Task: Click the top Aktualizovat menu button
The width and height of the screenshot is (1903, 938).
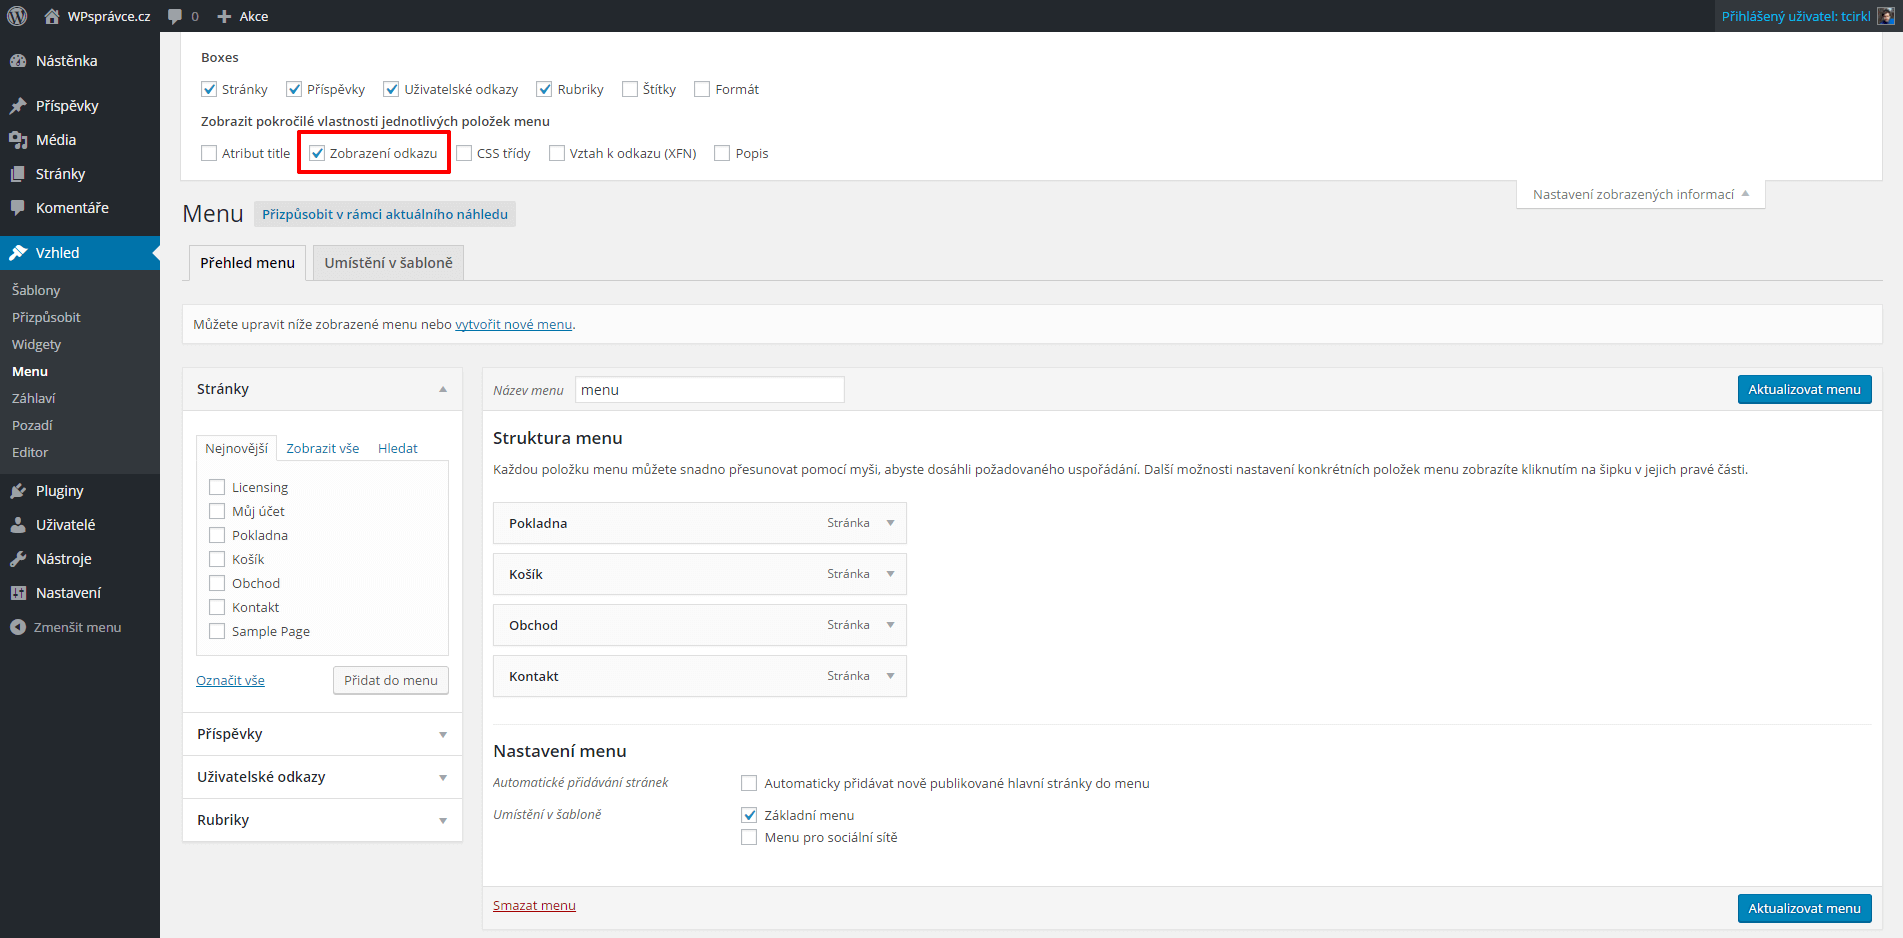Action: [x=1804, y=389]
